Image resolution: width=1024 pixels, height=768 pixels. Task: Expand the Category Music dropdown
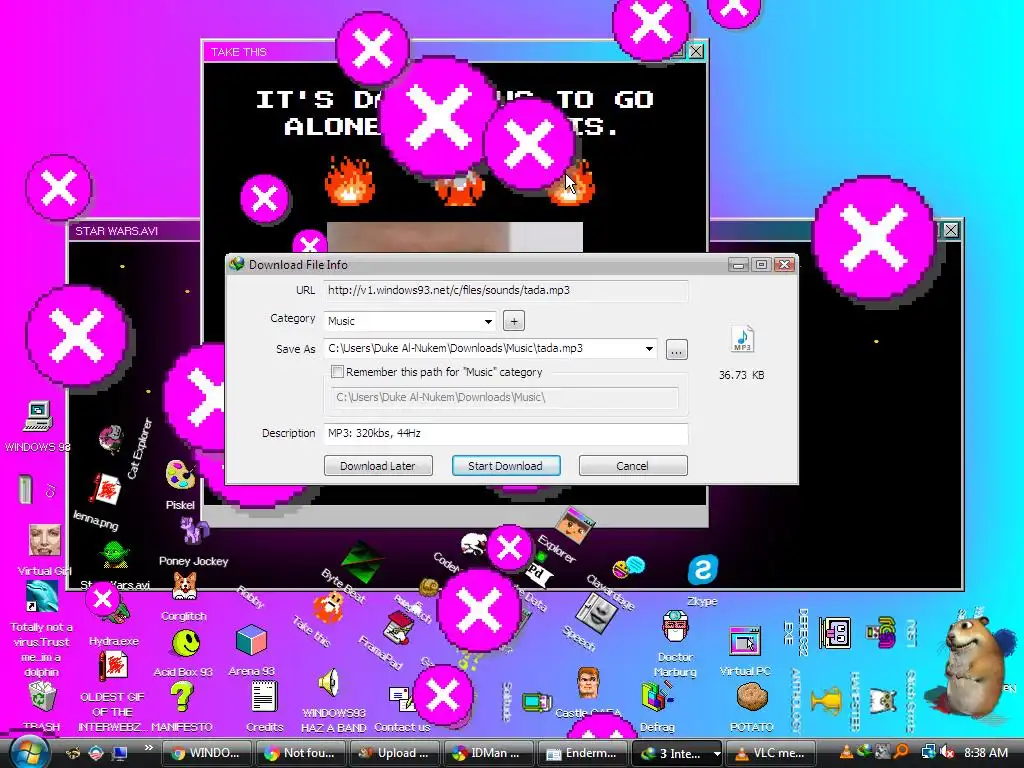pos(488,321)
